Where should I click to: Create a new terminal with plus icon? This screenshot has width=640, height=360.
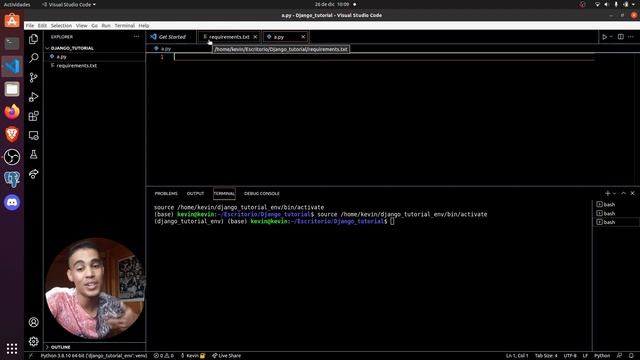(607, 193)
